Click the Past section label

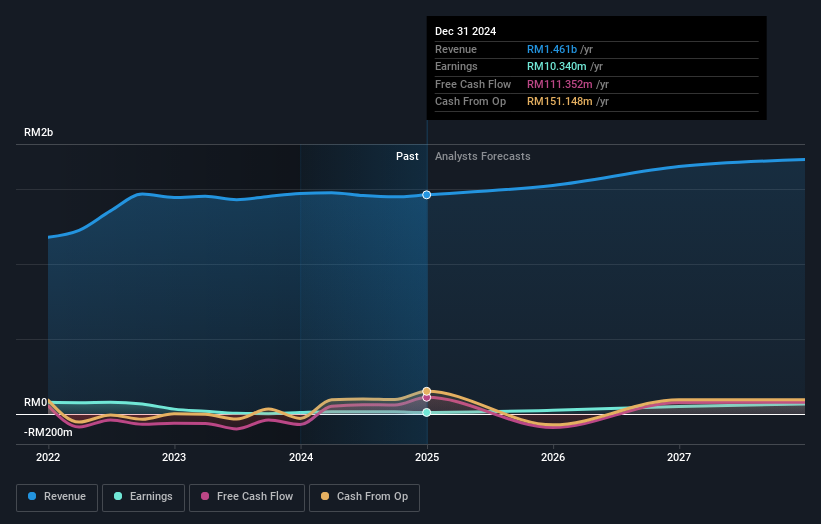pos(407,156)
